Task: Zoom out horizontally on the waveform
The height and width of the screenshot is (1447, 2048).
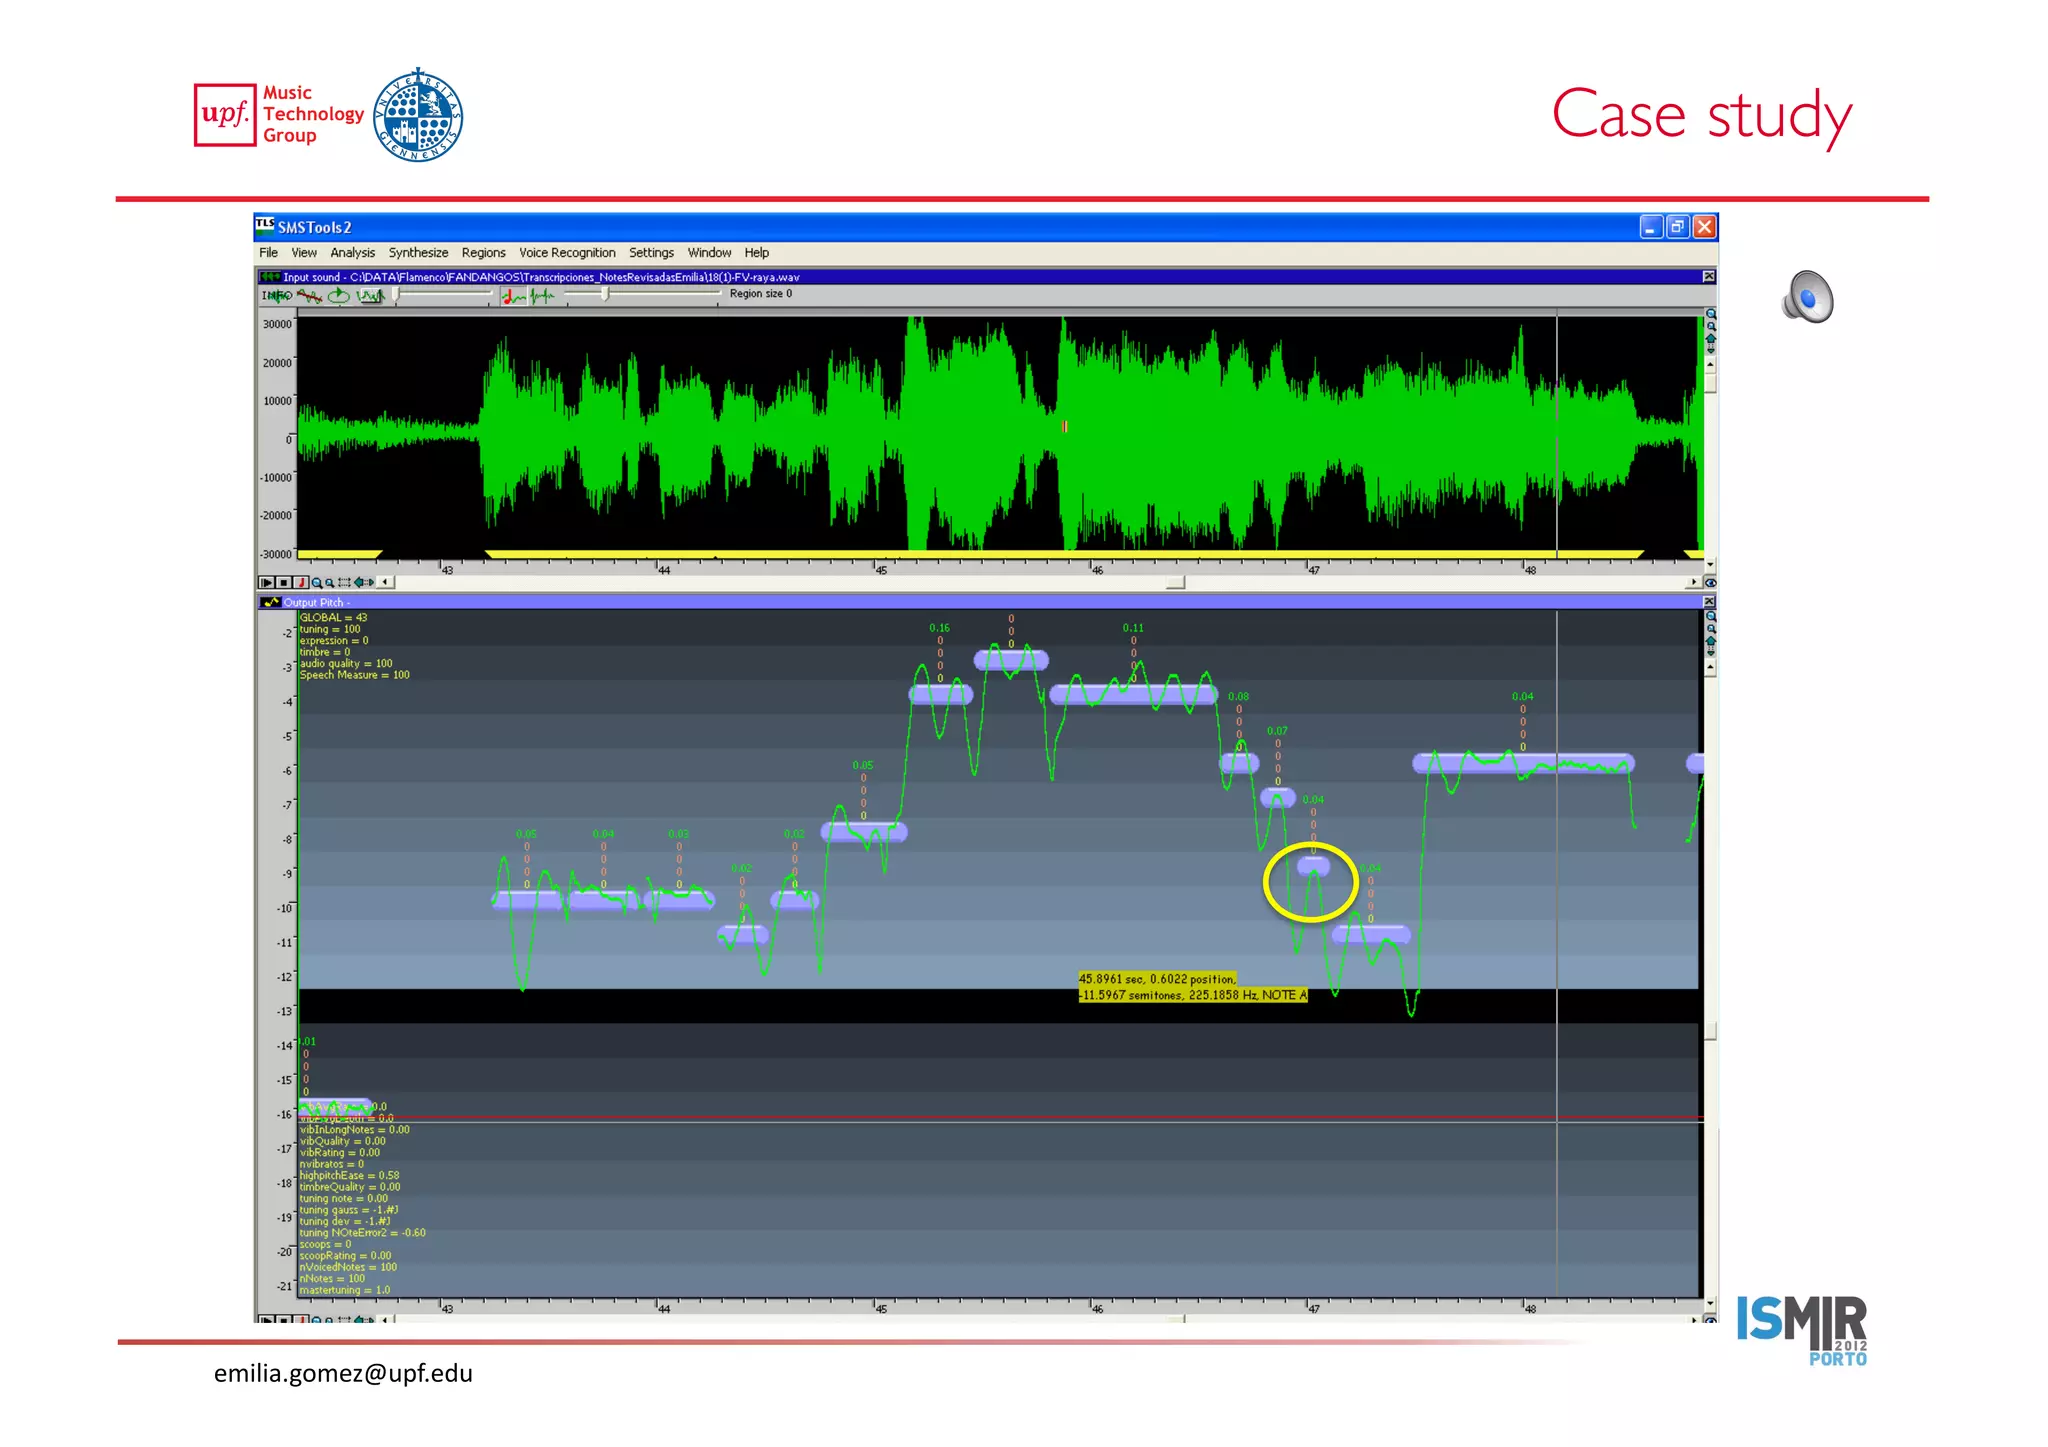Action: (330, 583)
